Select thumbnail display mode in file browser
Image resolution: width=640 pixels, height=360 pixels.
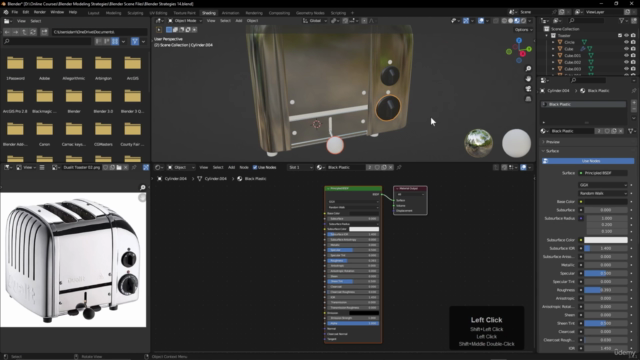115,41
